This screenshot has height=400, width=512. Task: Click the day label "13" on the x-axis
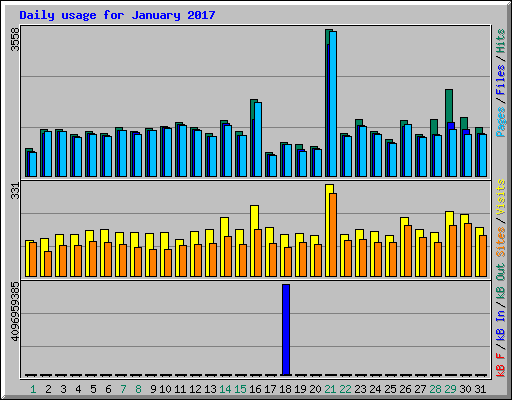pos(210,389)
